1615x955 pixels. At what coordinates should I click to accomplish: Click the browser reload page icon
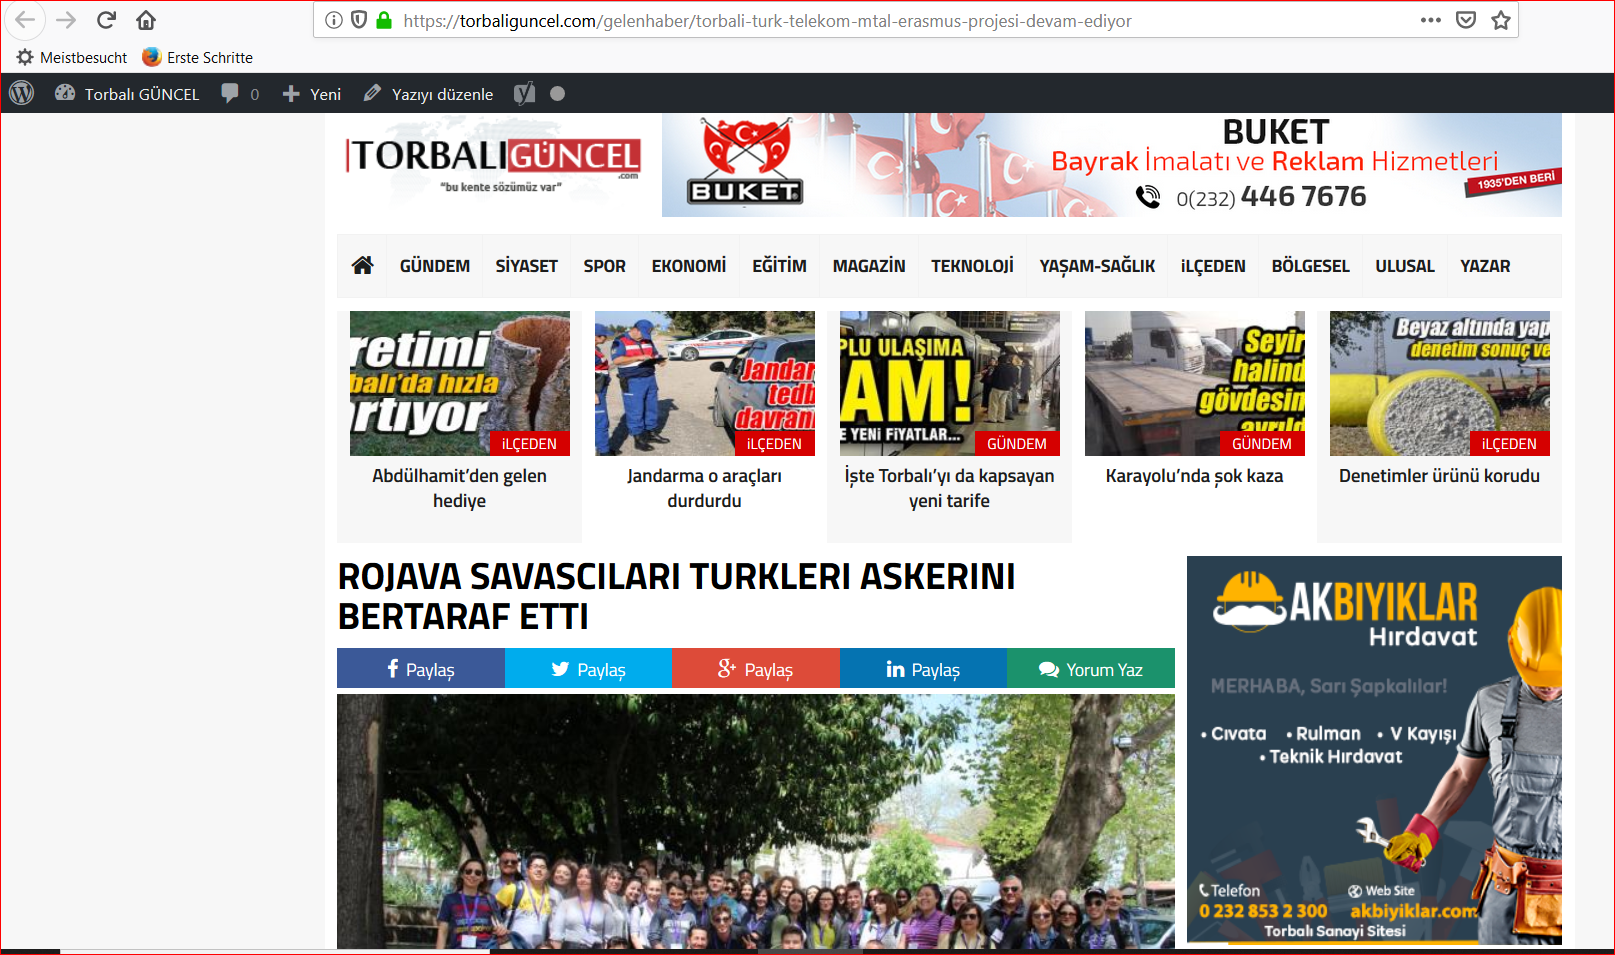[106, 20]
